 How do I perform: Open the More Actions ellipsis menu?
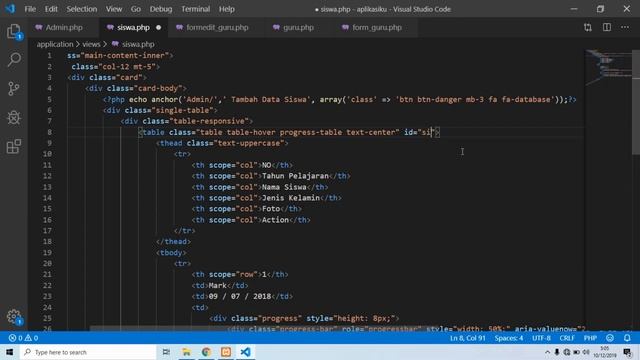[x=625, y=27]
